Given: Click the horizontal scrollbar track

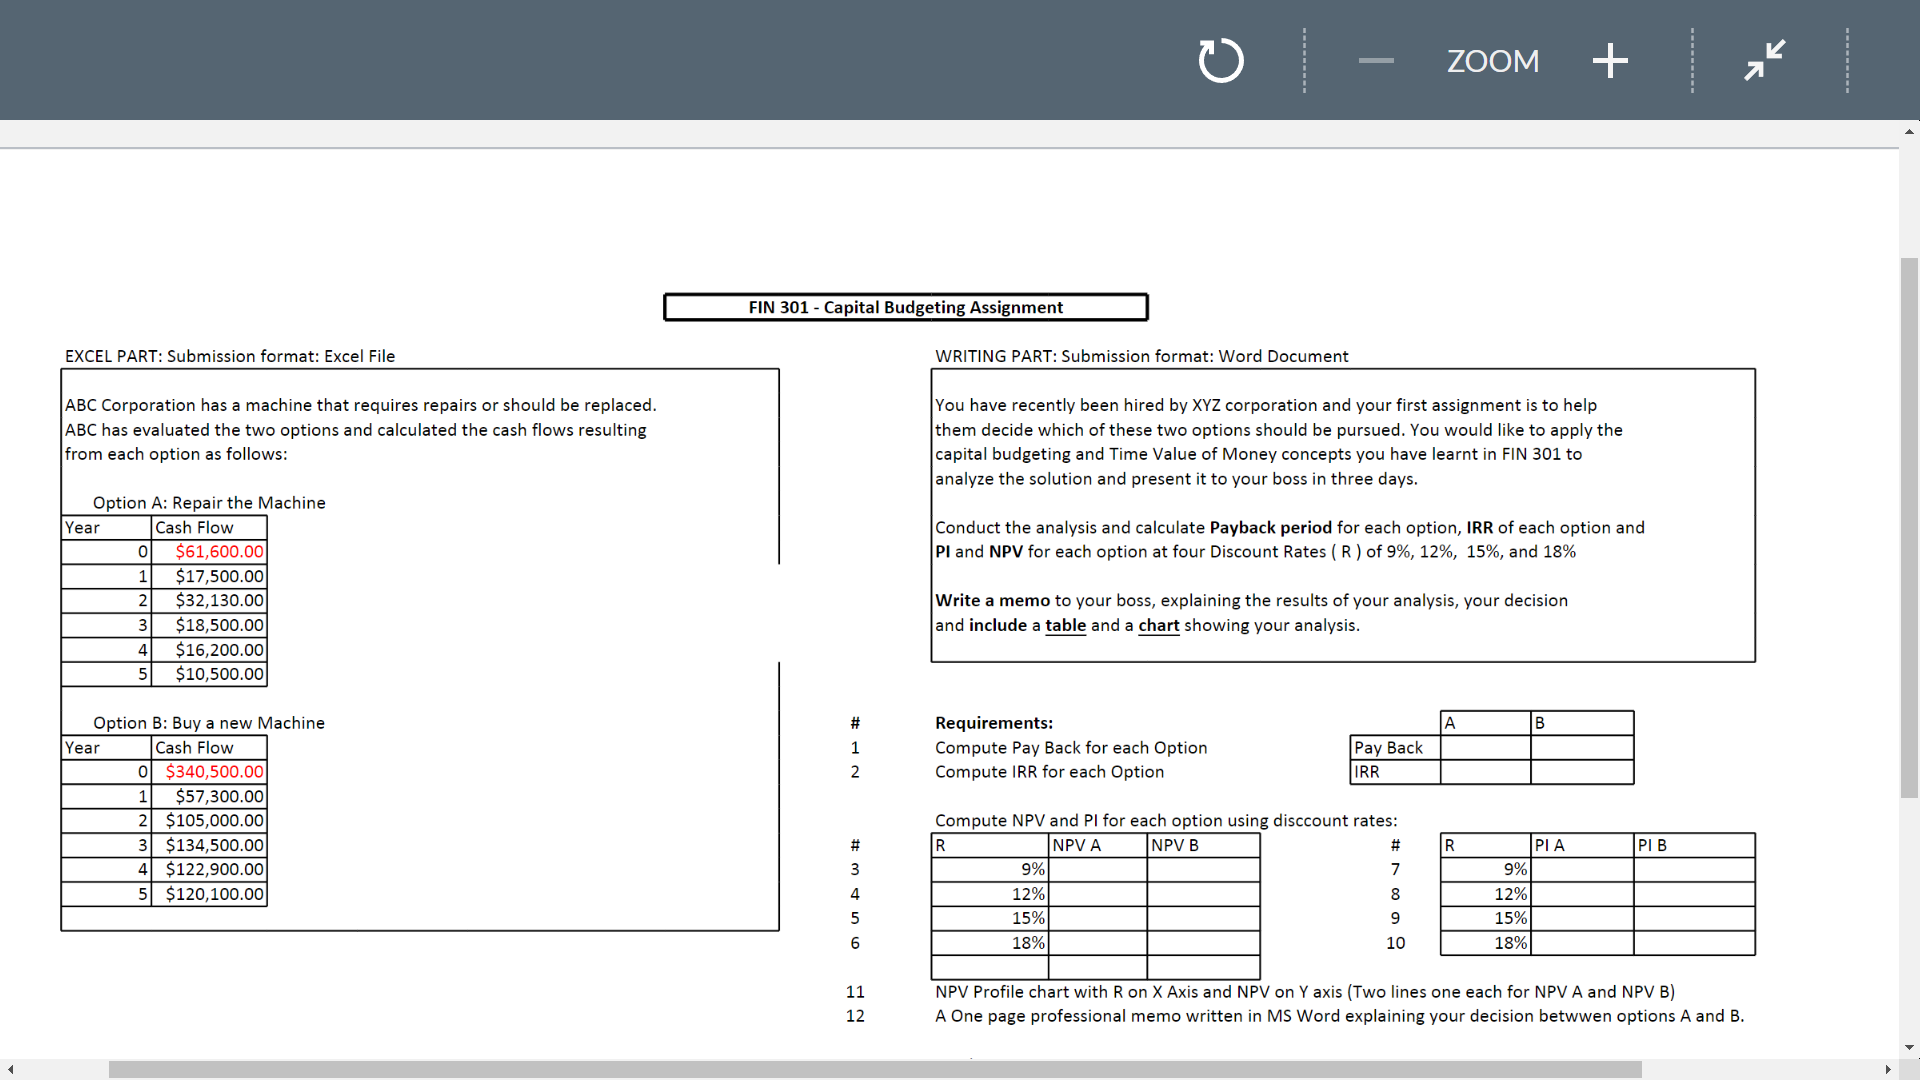Looking at the screenshot, I should 960,1068.
